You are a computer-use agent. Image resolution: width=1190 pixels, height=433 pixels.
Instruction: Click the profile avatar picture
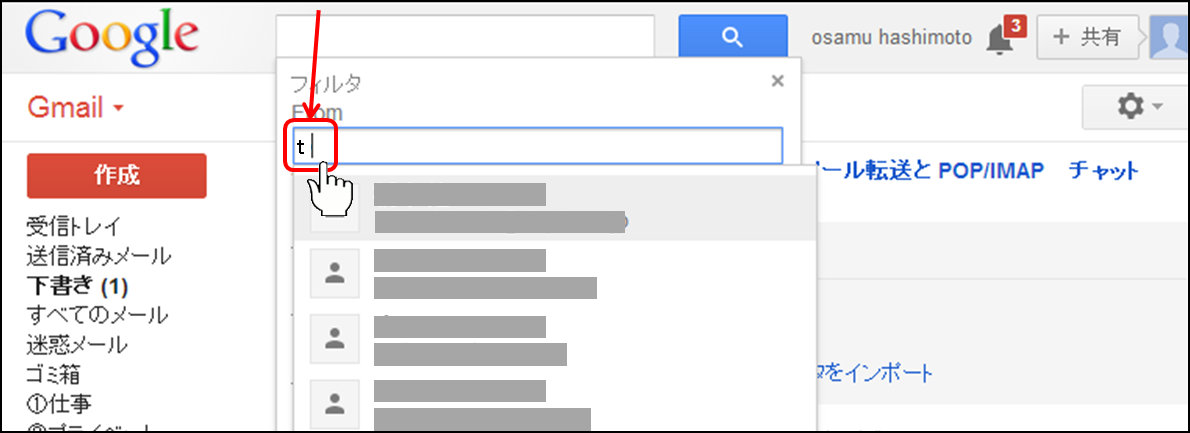point(1168,38)
